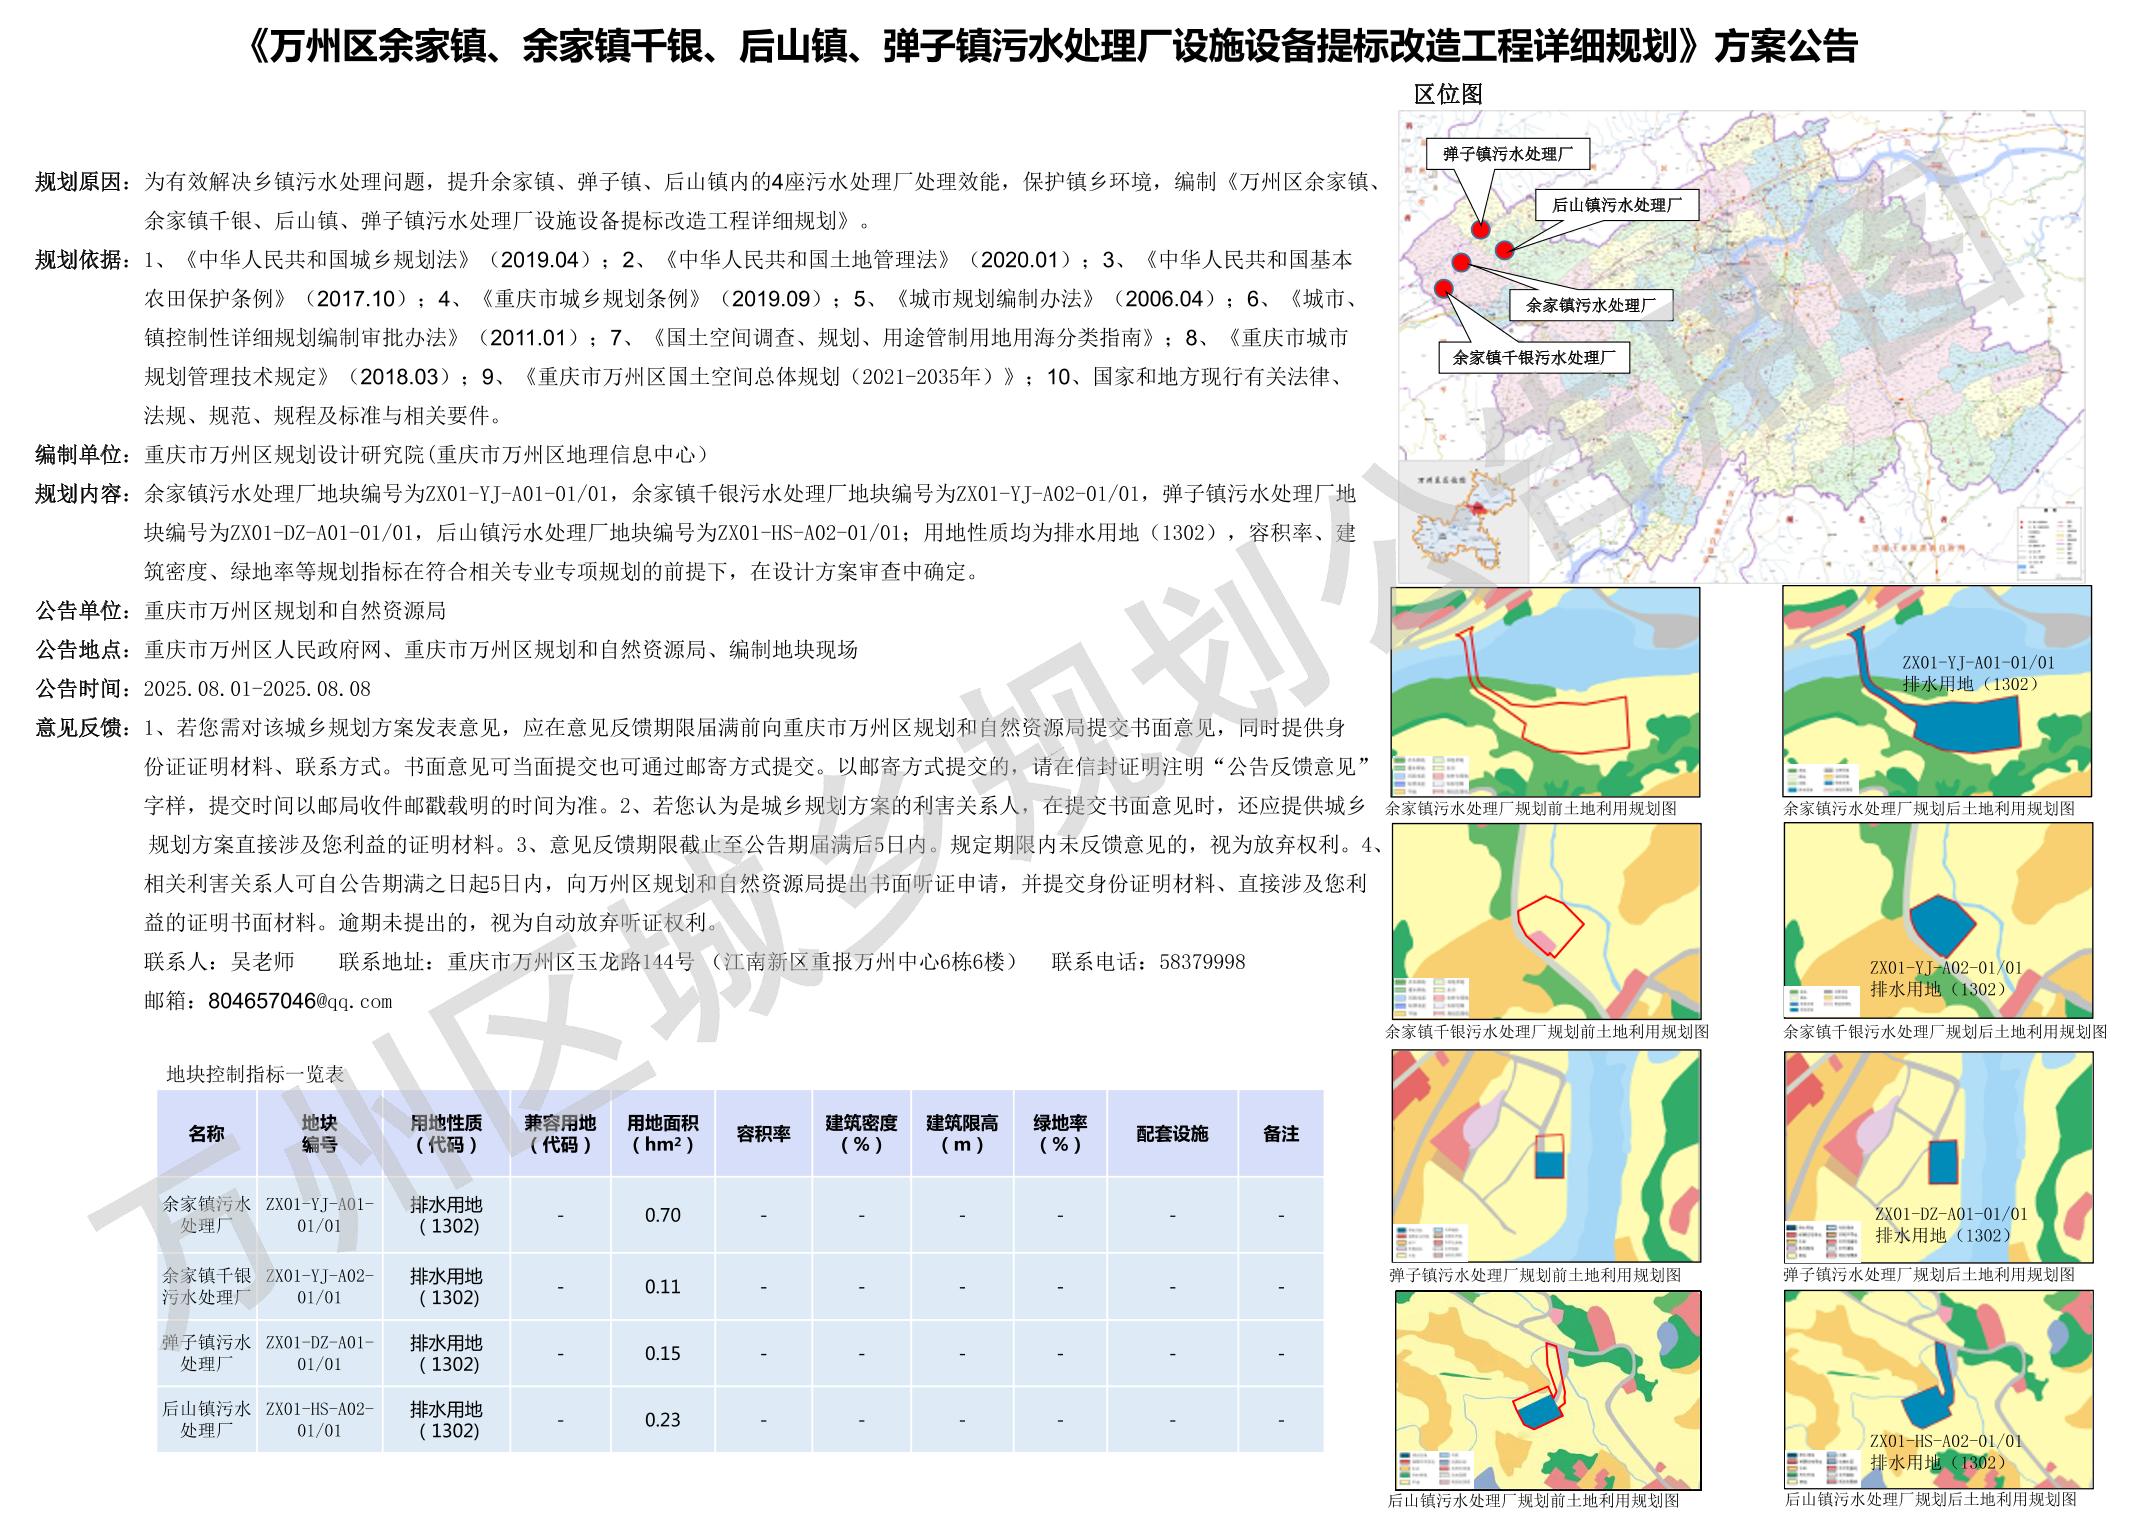
Task: Click the 用地性质（代码） column header
Action: [446, 1133]
